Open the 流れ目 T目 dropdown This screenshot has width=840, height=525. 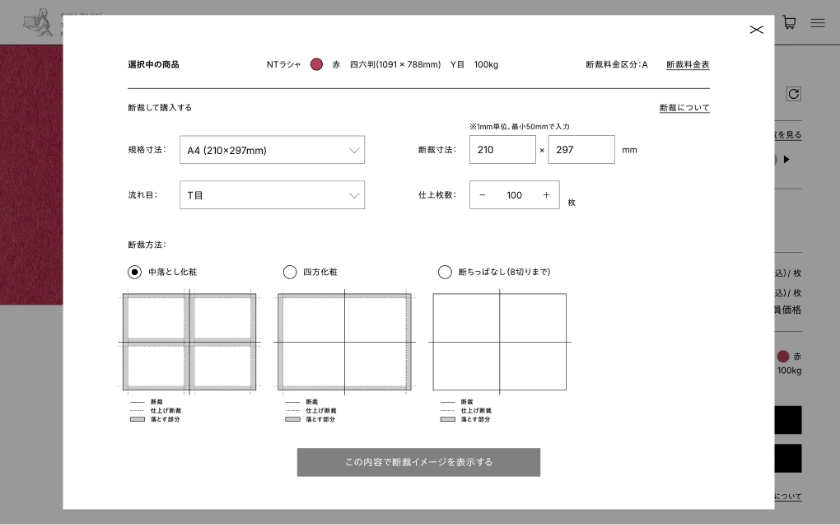[272, 194]
